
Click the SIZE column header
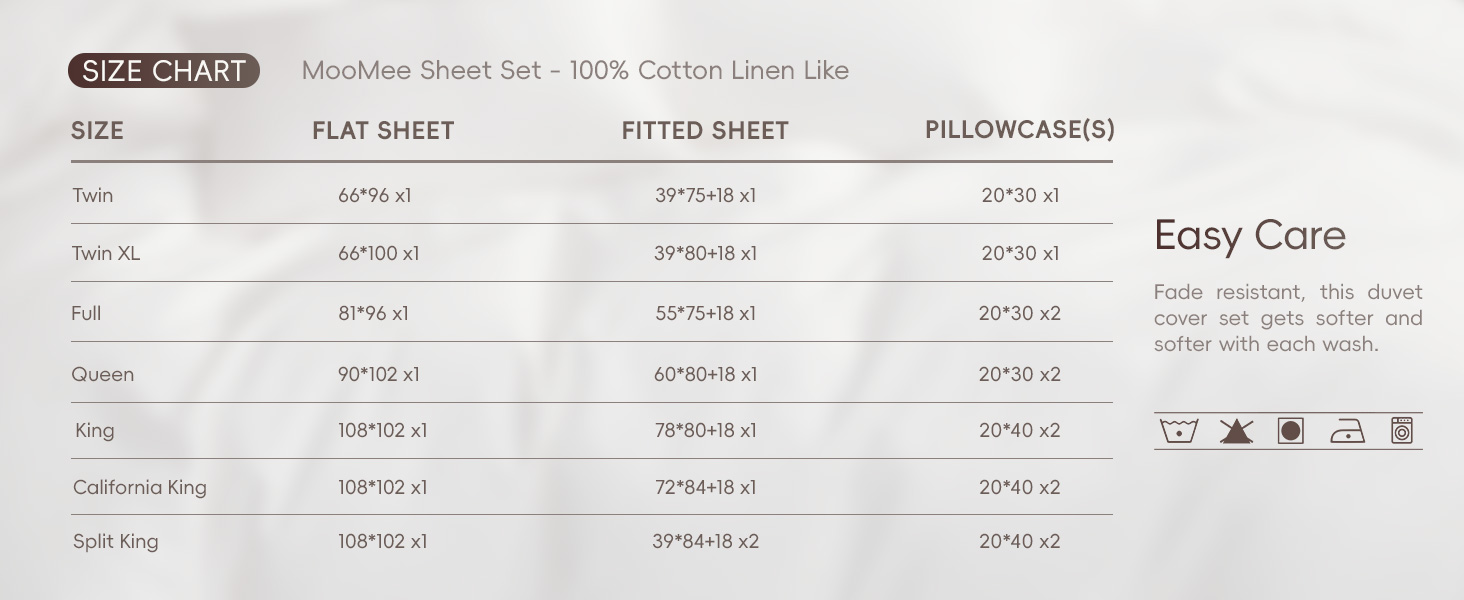tap(97, 131)
